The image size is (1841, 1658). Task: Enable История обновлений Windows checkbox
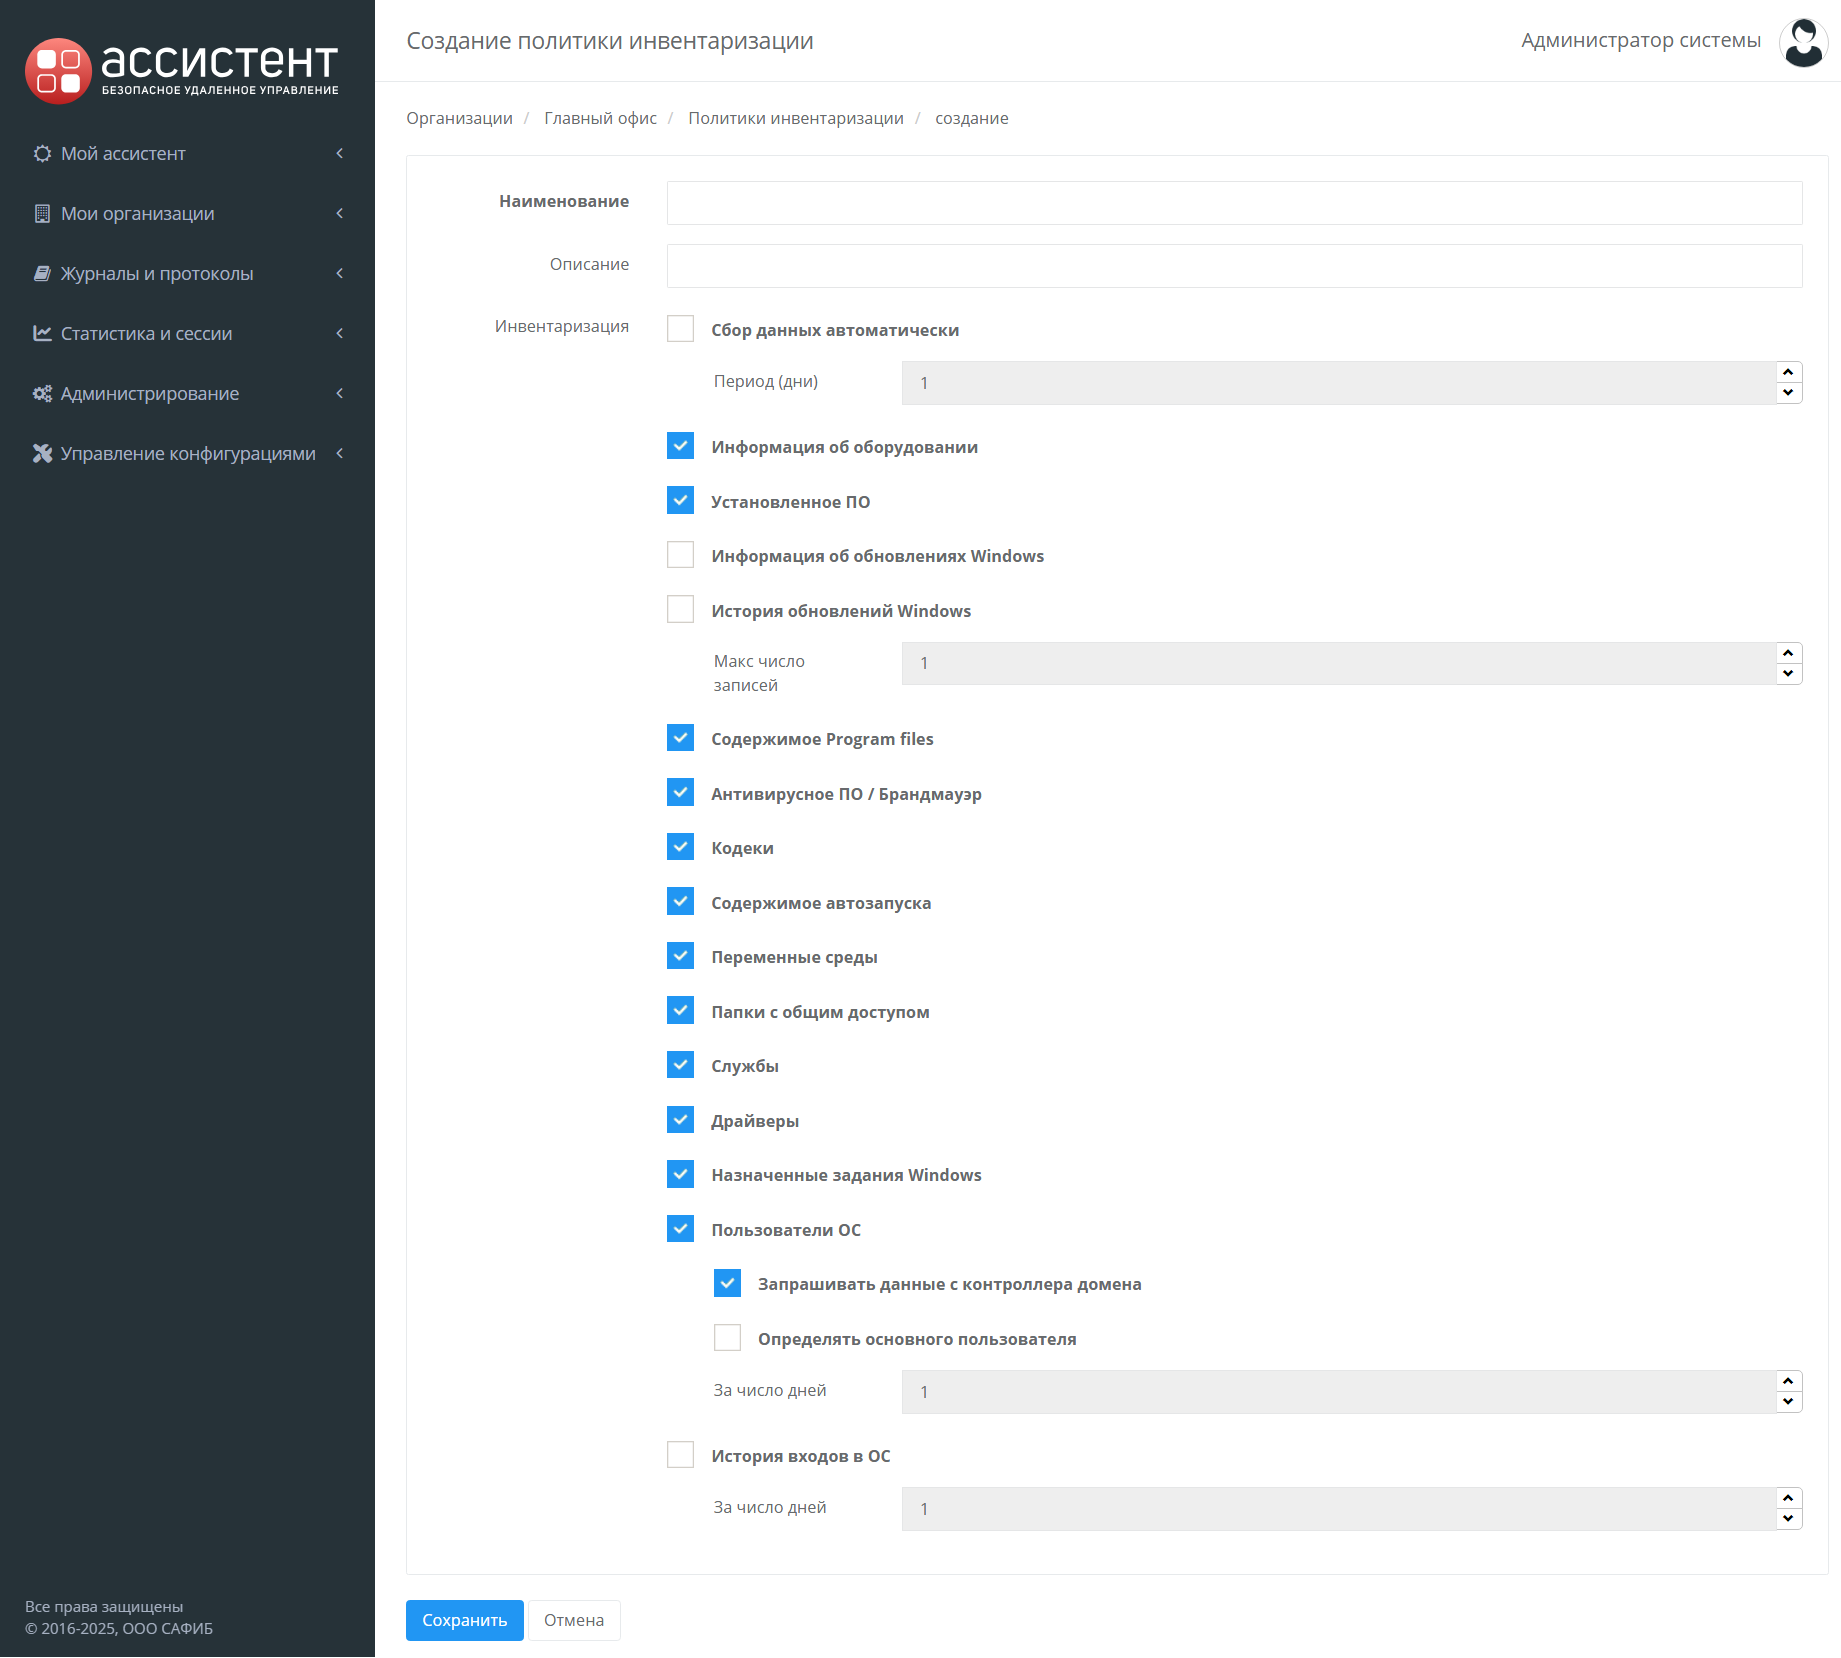pyautogui.click(x=680, y=610)
